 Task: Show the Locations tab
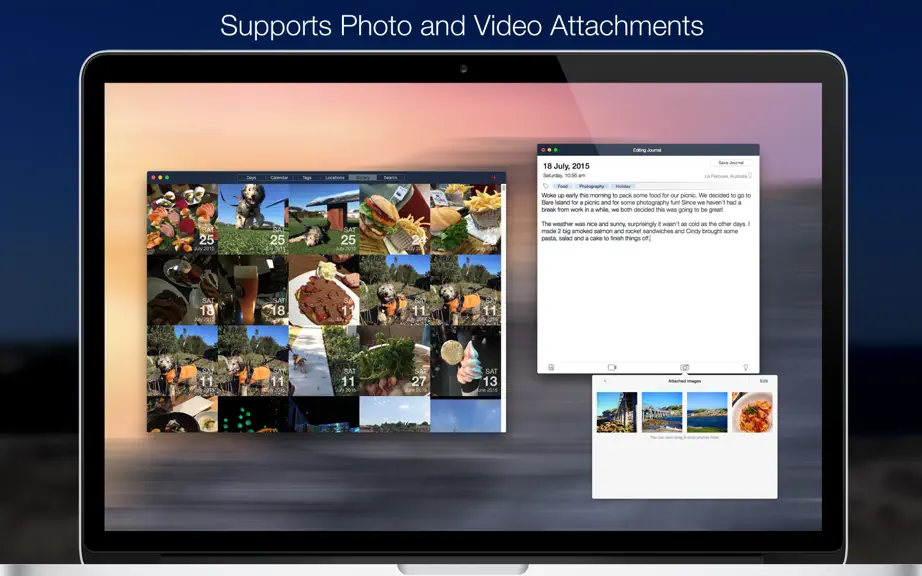tap(335, 178)
